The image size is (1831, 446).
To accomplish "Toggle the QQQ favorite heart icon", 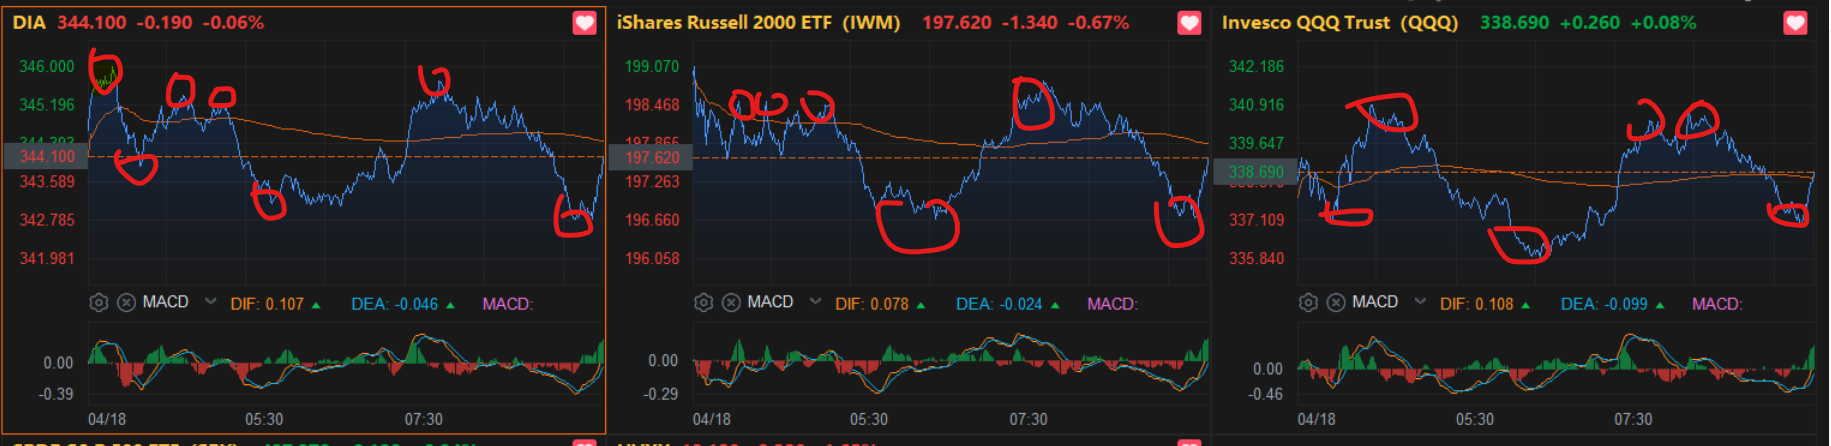I will coord(1796,22).
